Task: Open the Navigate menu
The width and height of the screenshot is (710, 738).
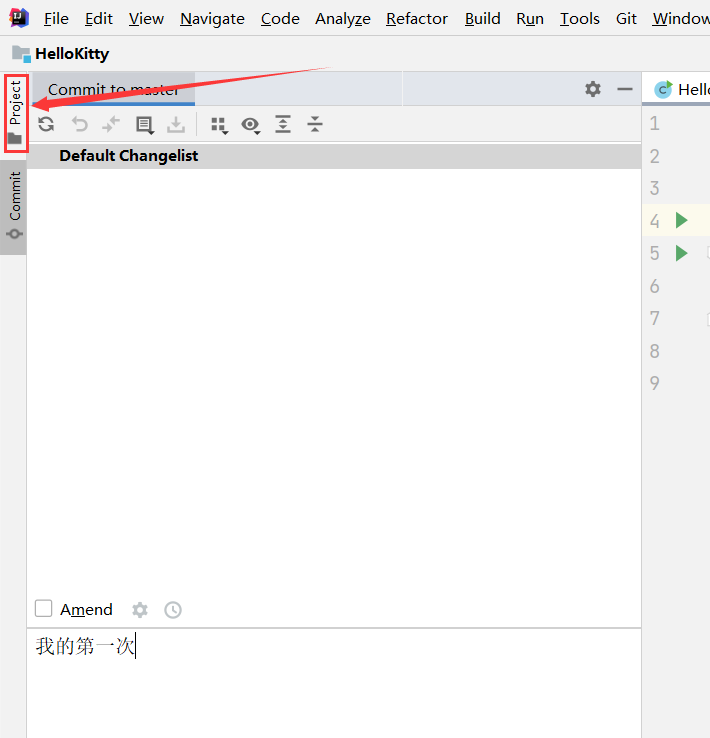Action: pyautogui.click(x=212, y=19)
